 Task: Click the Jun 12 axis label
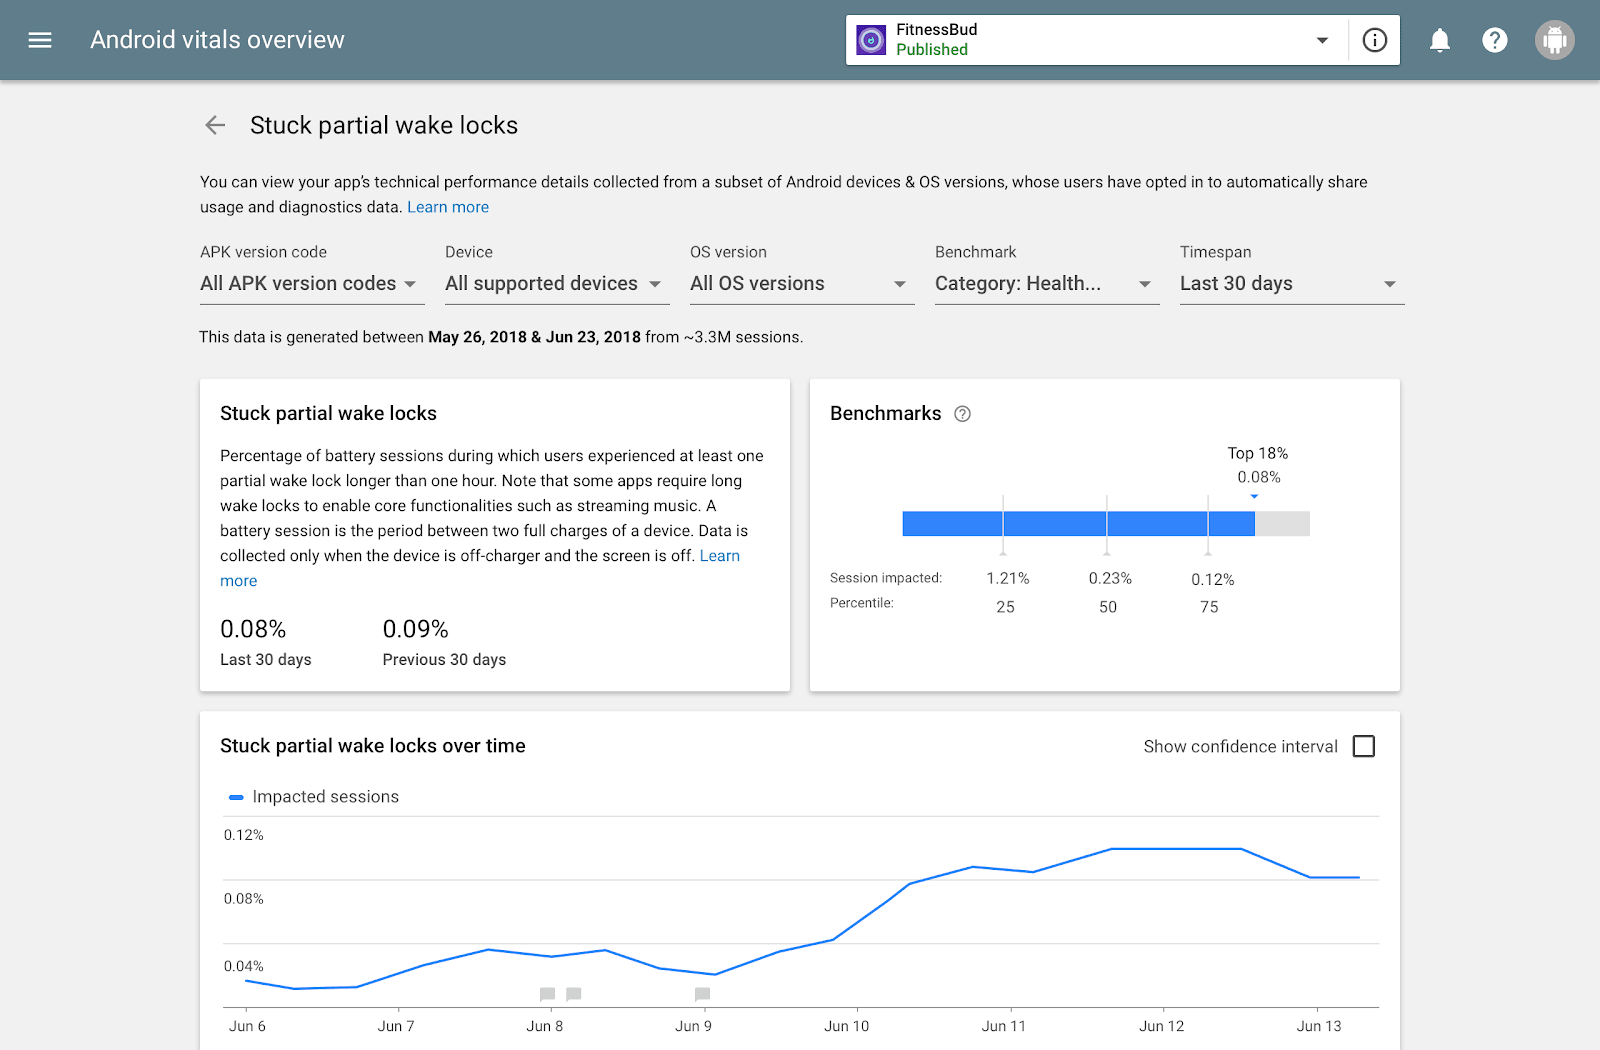1161,1026
